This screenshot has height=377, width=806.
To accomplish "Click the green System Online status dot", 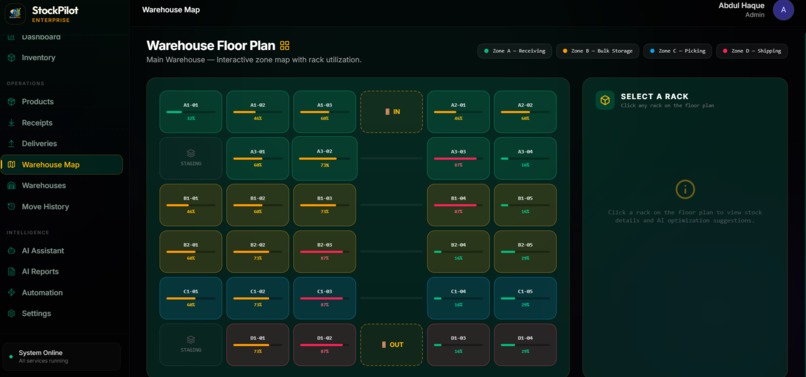I will [11, 357].
